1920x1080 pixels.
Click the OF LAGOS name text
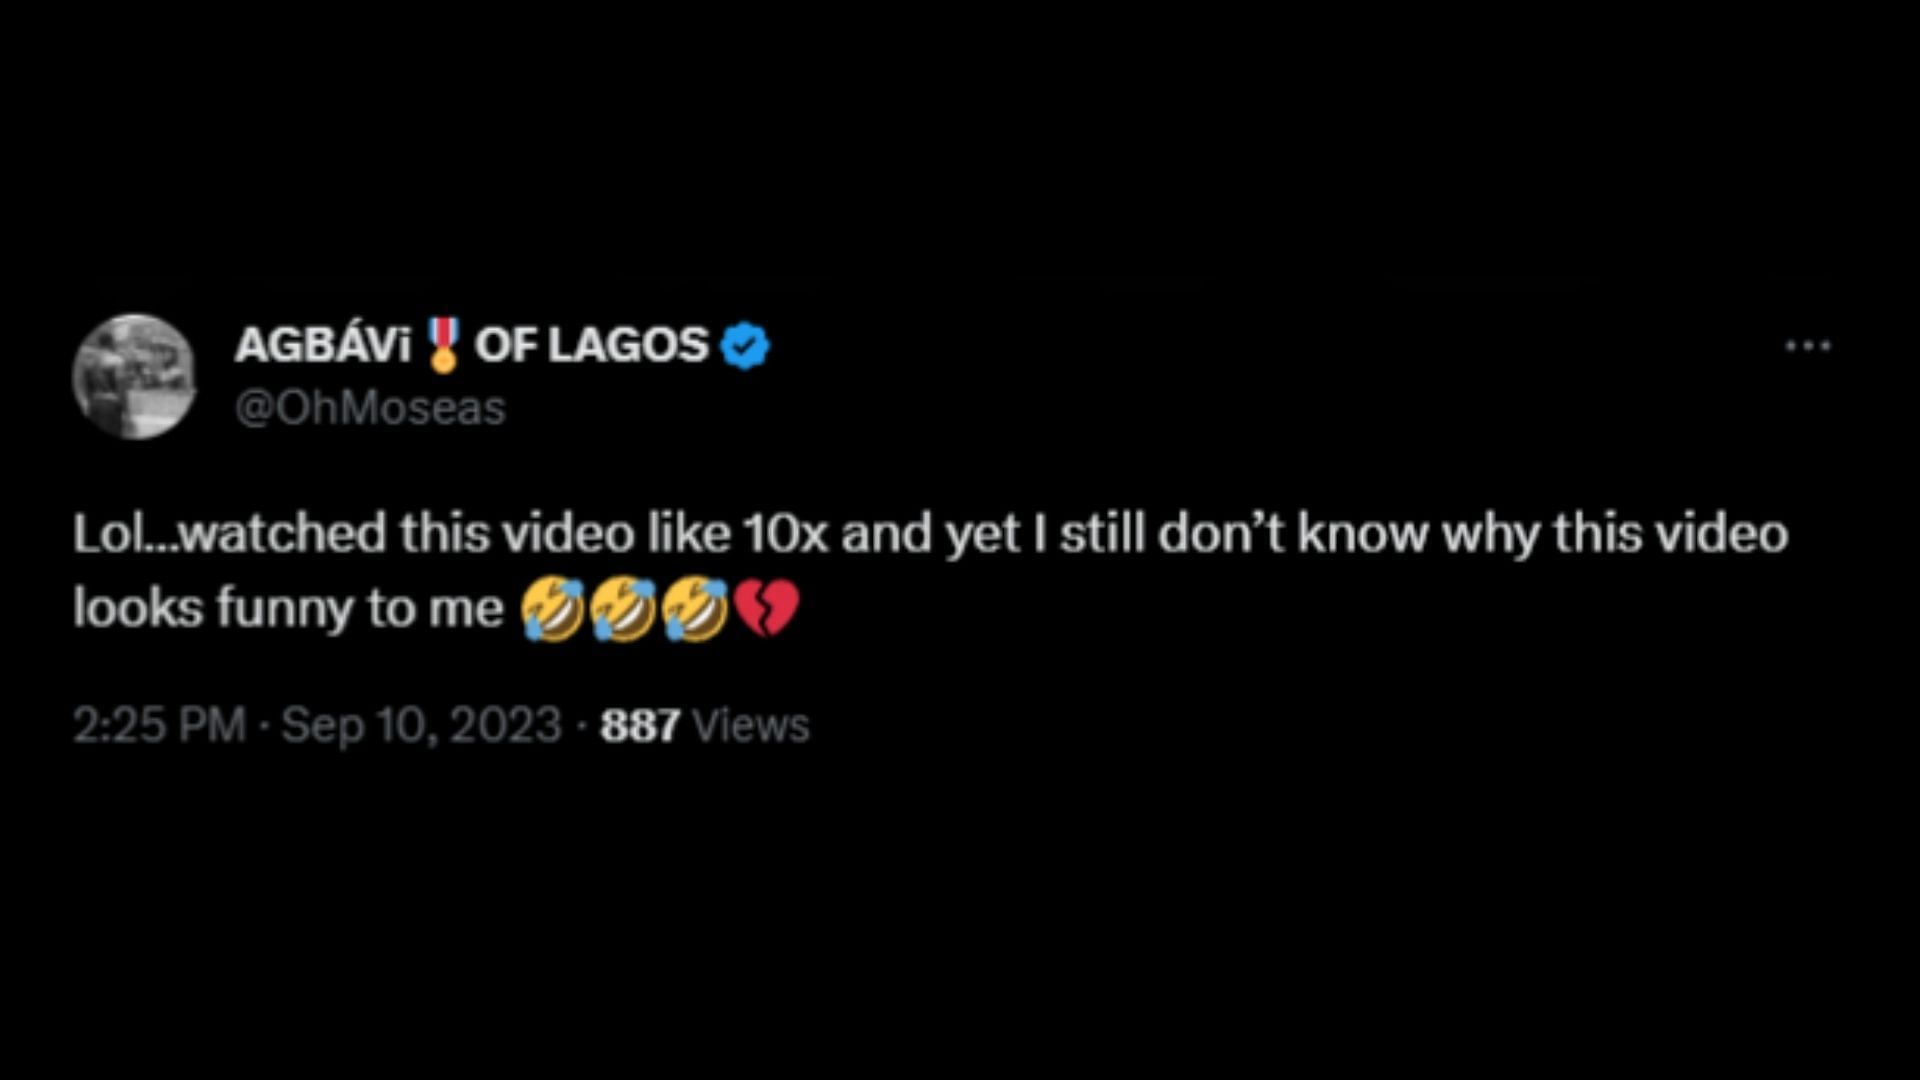591,345
